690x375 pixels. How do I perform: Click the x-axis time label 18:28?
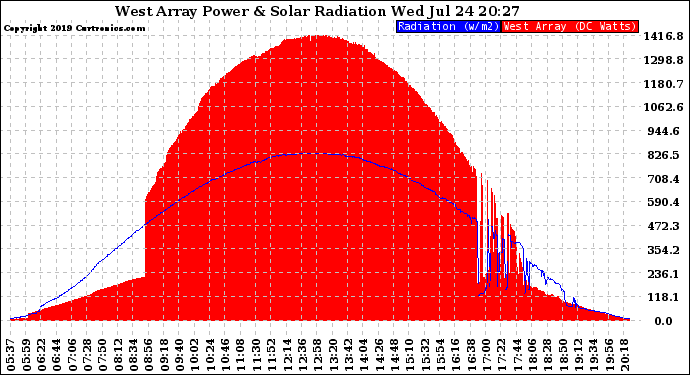(x=548, y=355)
